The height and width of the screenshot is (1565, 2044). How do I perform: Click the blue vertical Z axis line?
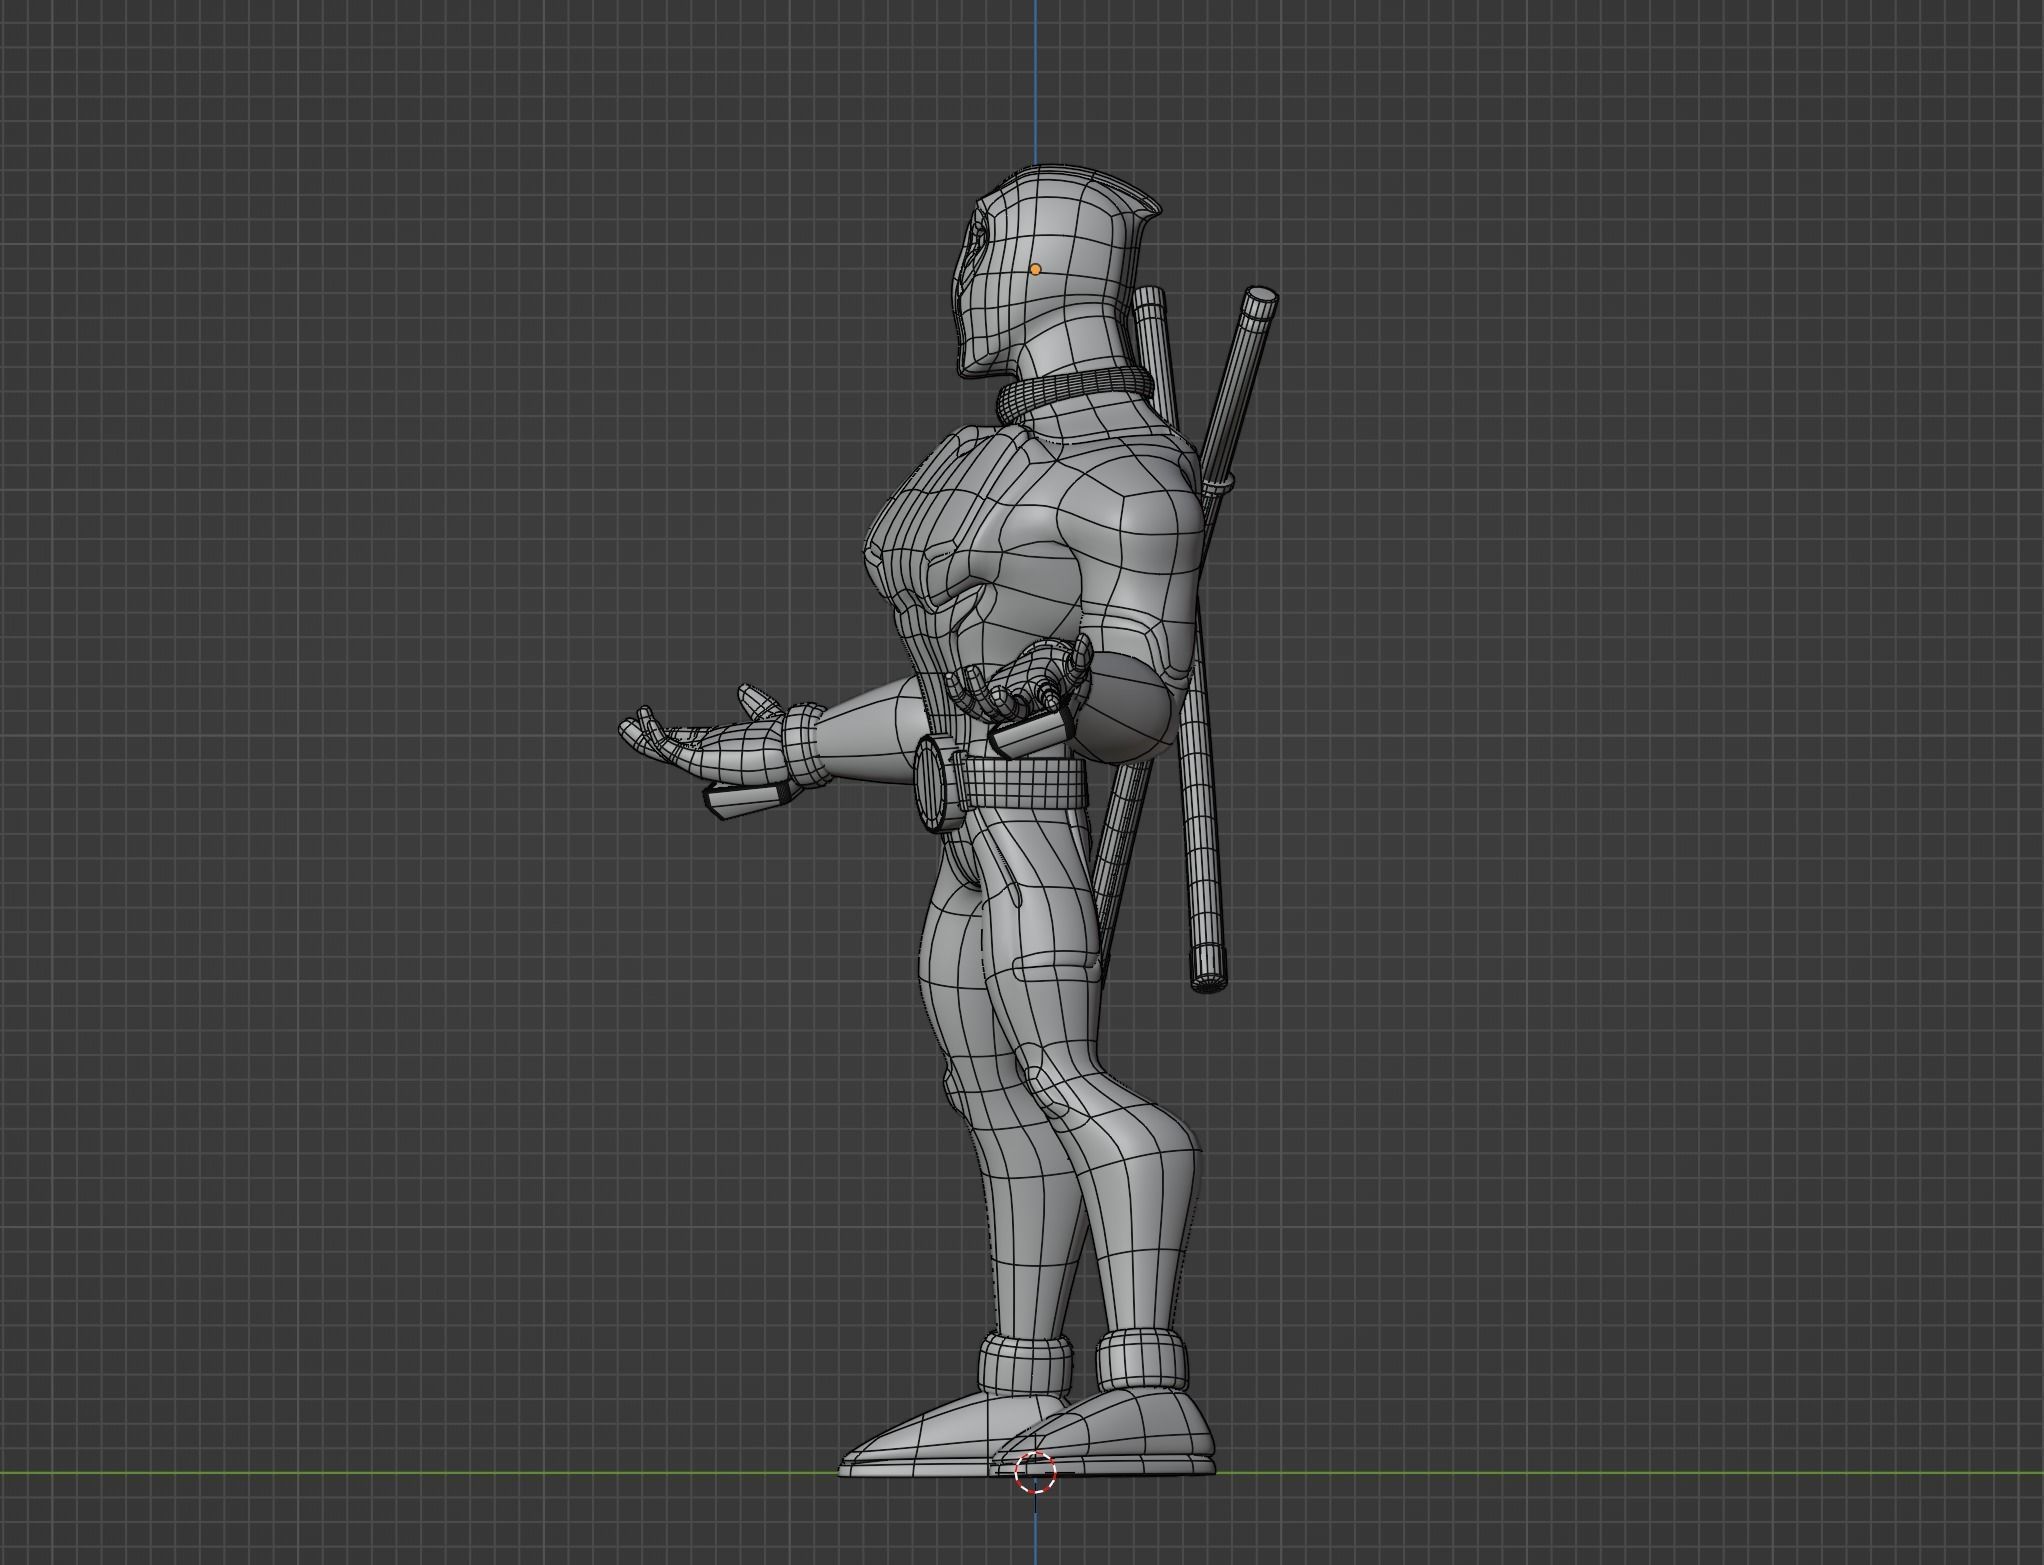[x=1035, y=80]
